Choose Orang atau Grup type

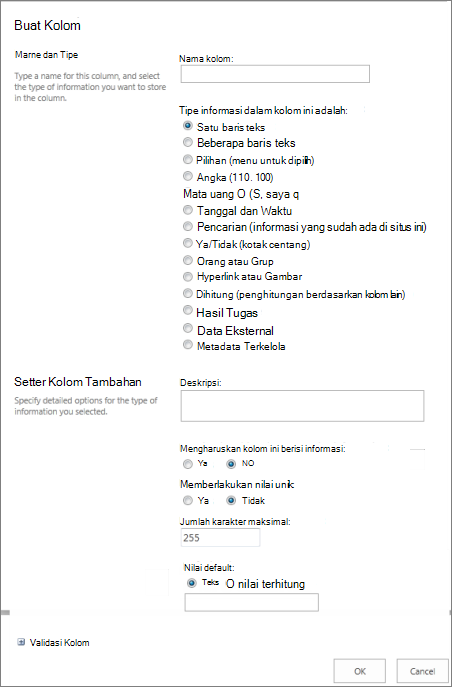click(187, 261)
